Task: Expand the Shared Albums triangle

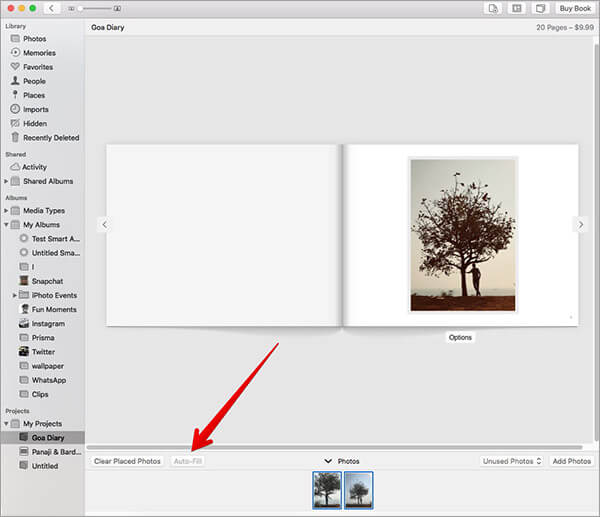Action: click(x=6, y=181)
